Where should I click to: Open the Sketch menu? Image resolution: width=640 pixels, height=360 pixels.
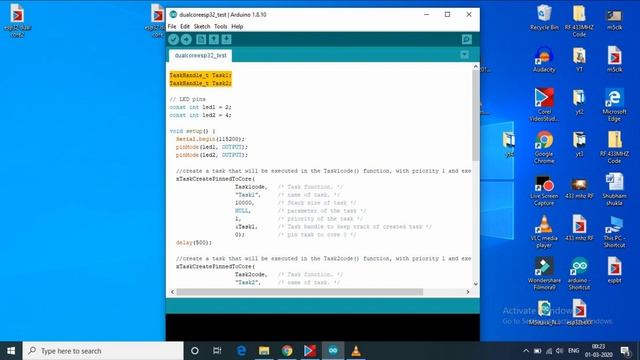[202, 27]
